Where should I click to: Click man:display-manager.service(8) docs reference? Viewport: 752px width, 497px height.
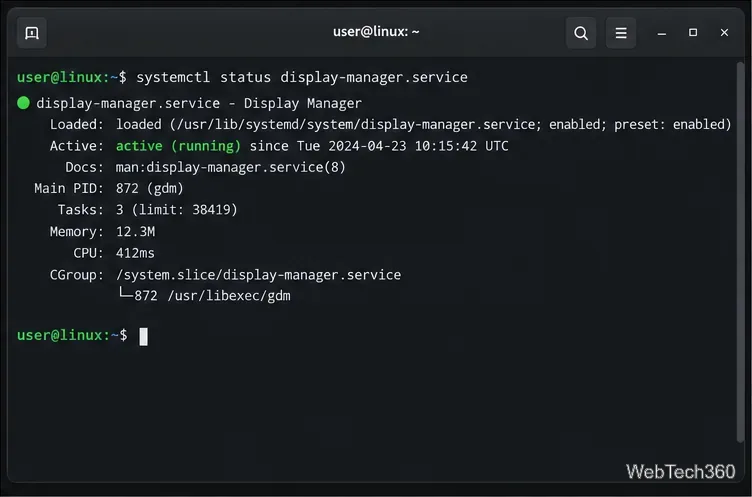(230, 167)
